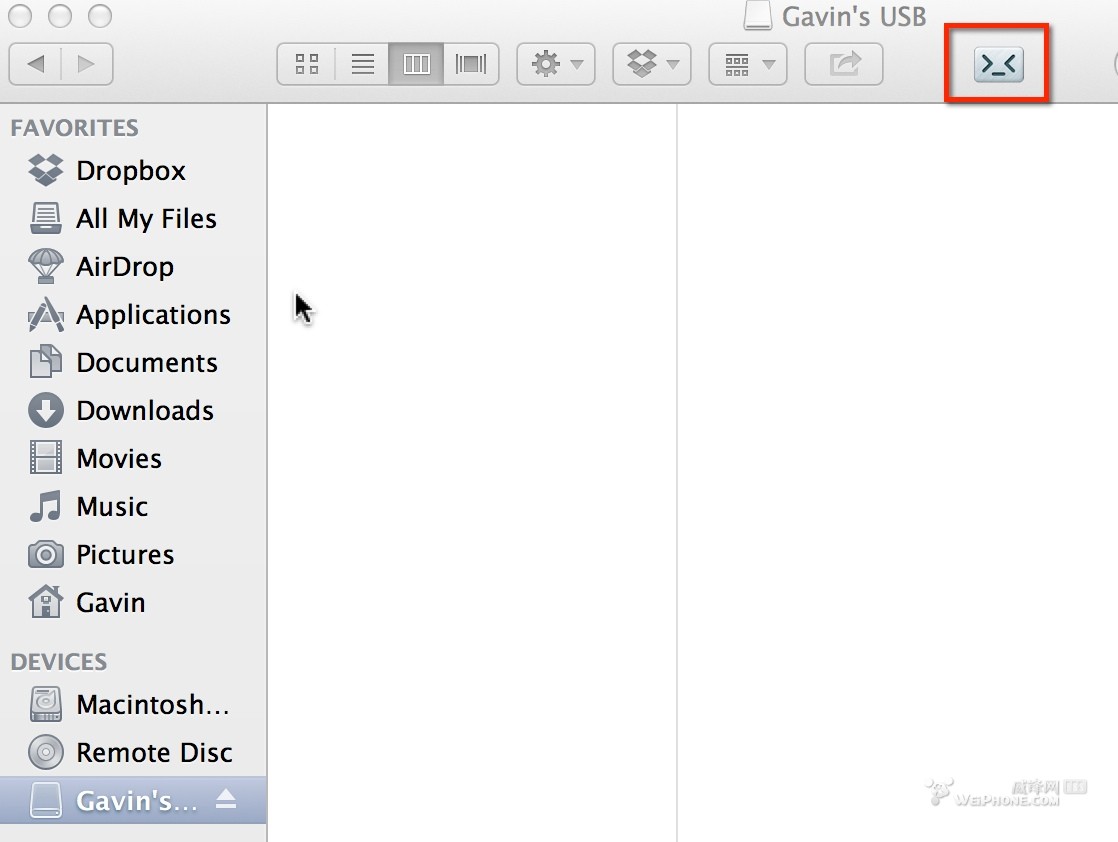
Task: Switch to Cover Flow view
Action: tap(471, 64)
